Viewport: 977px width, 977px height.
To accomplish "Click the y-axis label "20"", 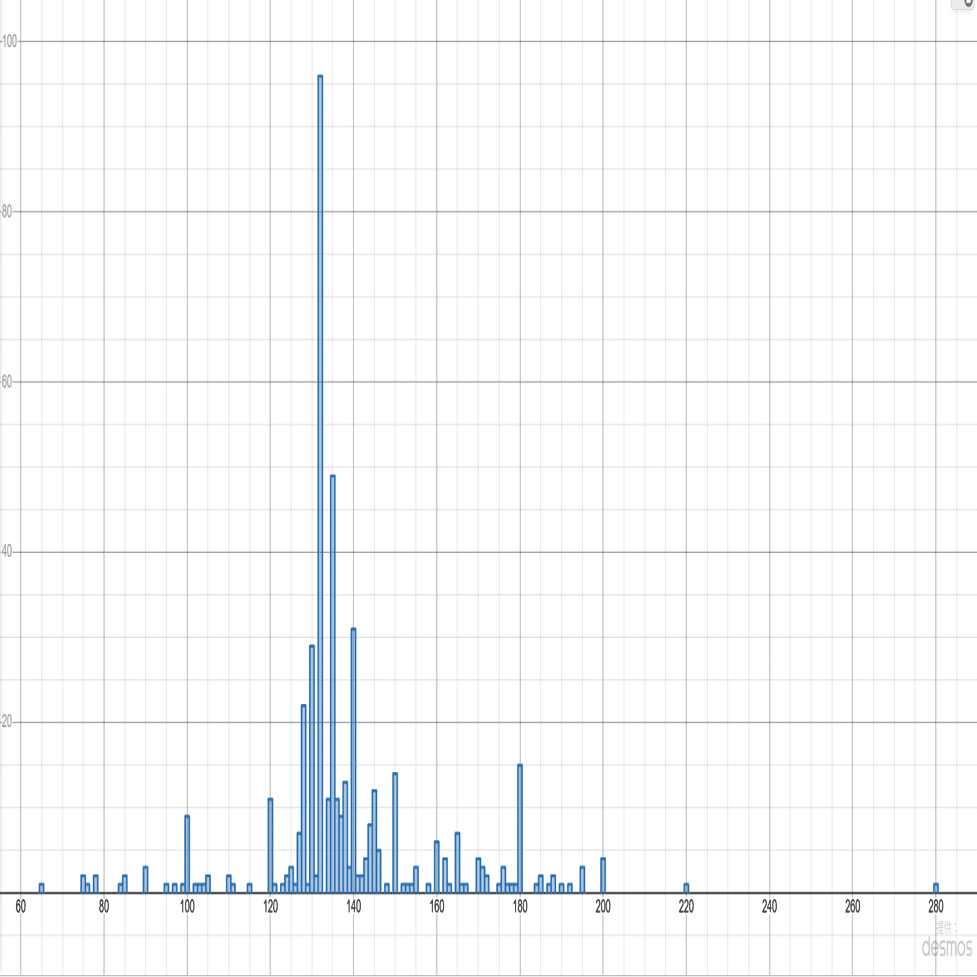I will click(6, 722).
